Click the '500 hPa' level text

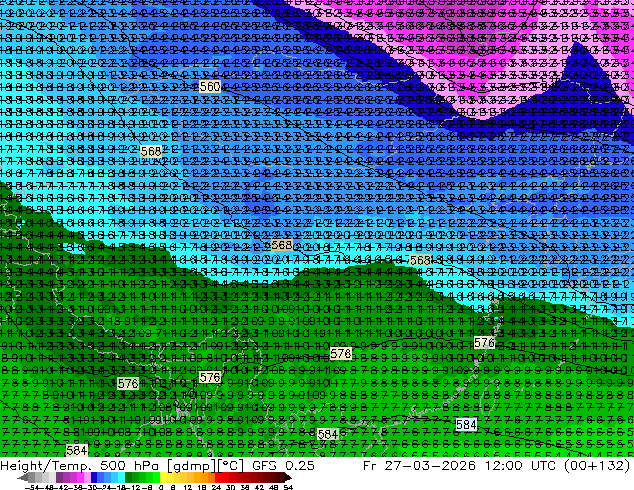[130, 466]
